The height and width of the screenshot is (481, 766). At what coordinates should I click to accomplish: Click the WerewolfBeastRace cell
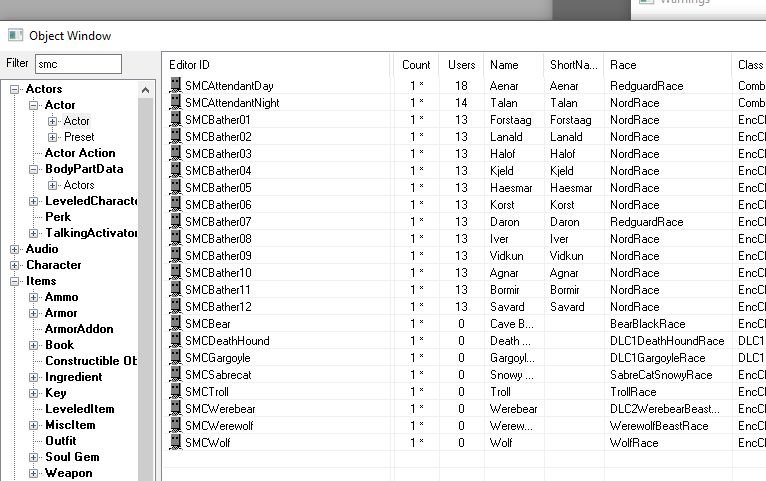[659, 426]
